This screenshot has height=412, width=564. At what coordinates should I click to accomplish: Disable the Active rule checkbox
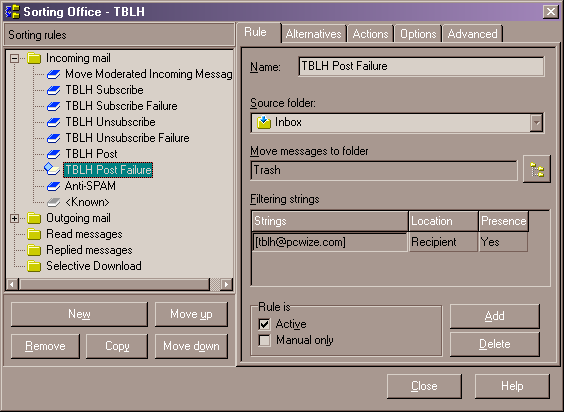(264, 324)
